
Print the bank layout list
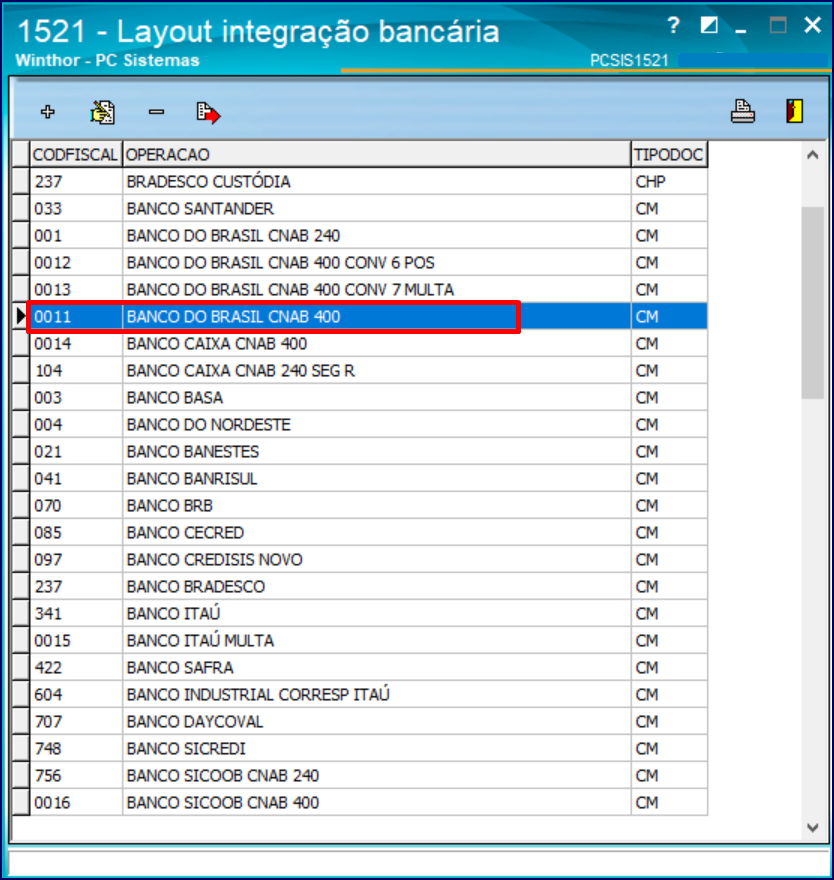tap(744, 112)
